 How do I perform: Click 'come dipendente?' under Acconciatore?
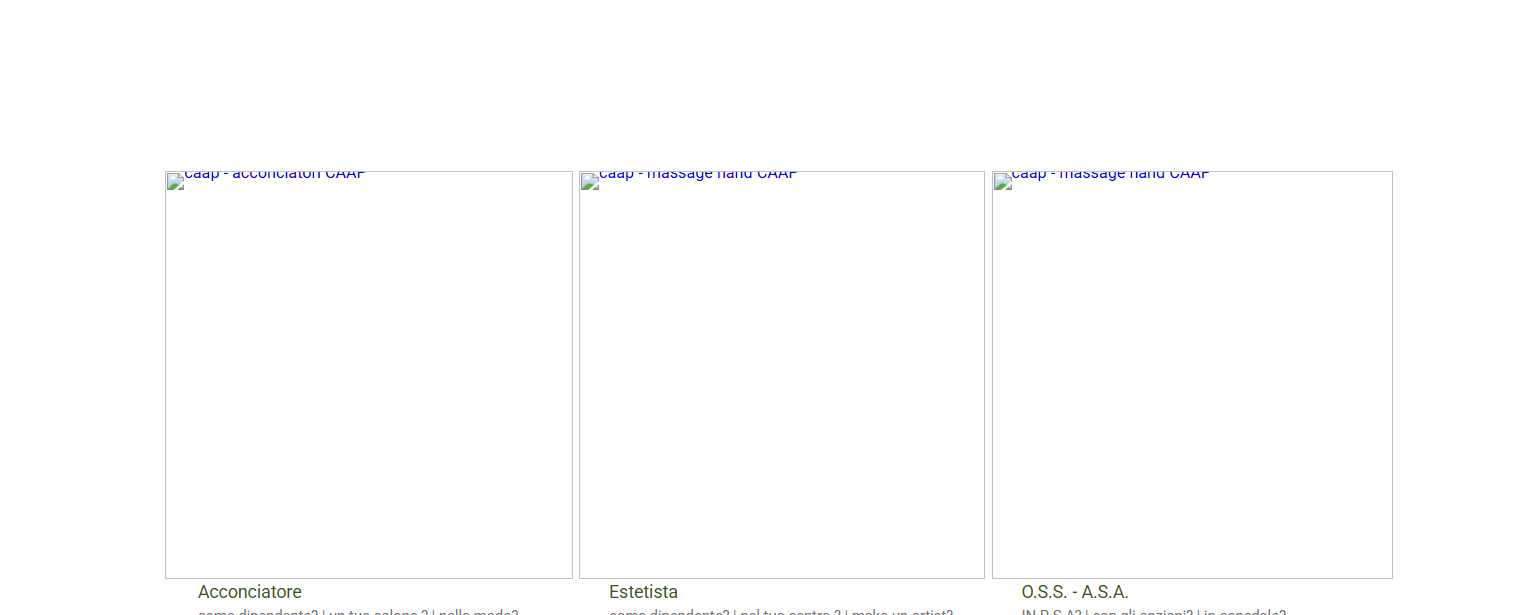tap(258, 612)
